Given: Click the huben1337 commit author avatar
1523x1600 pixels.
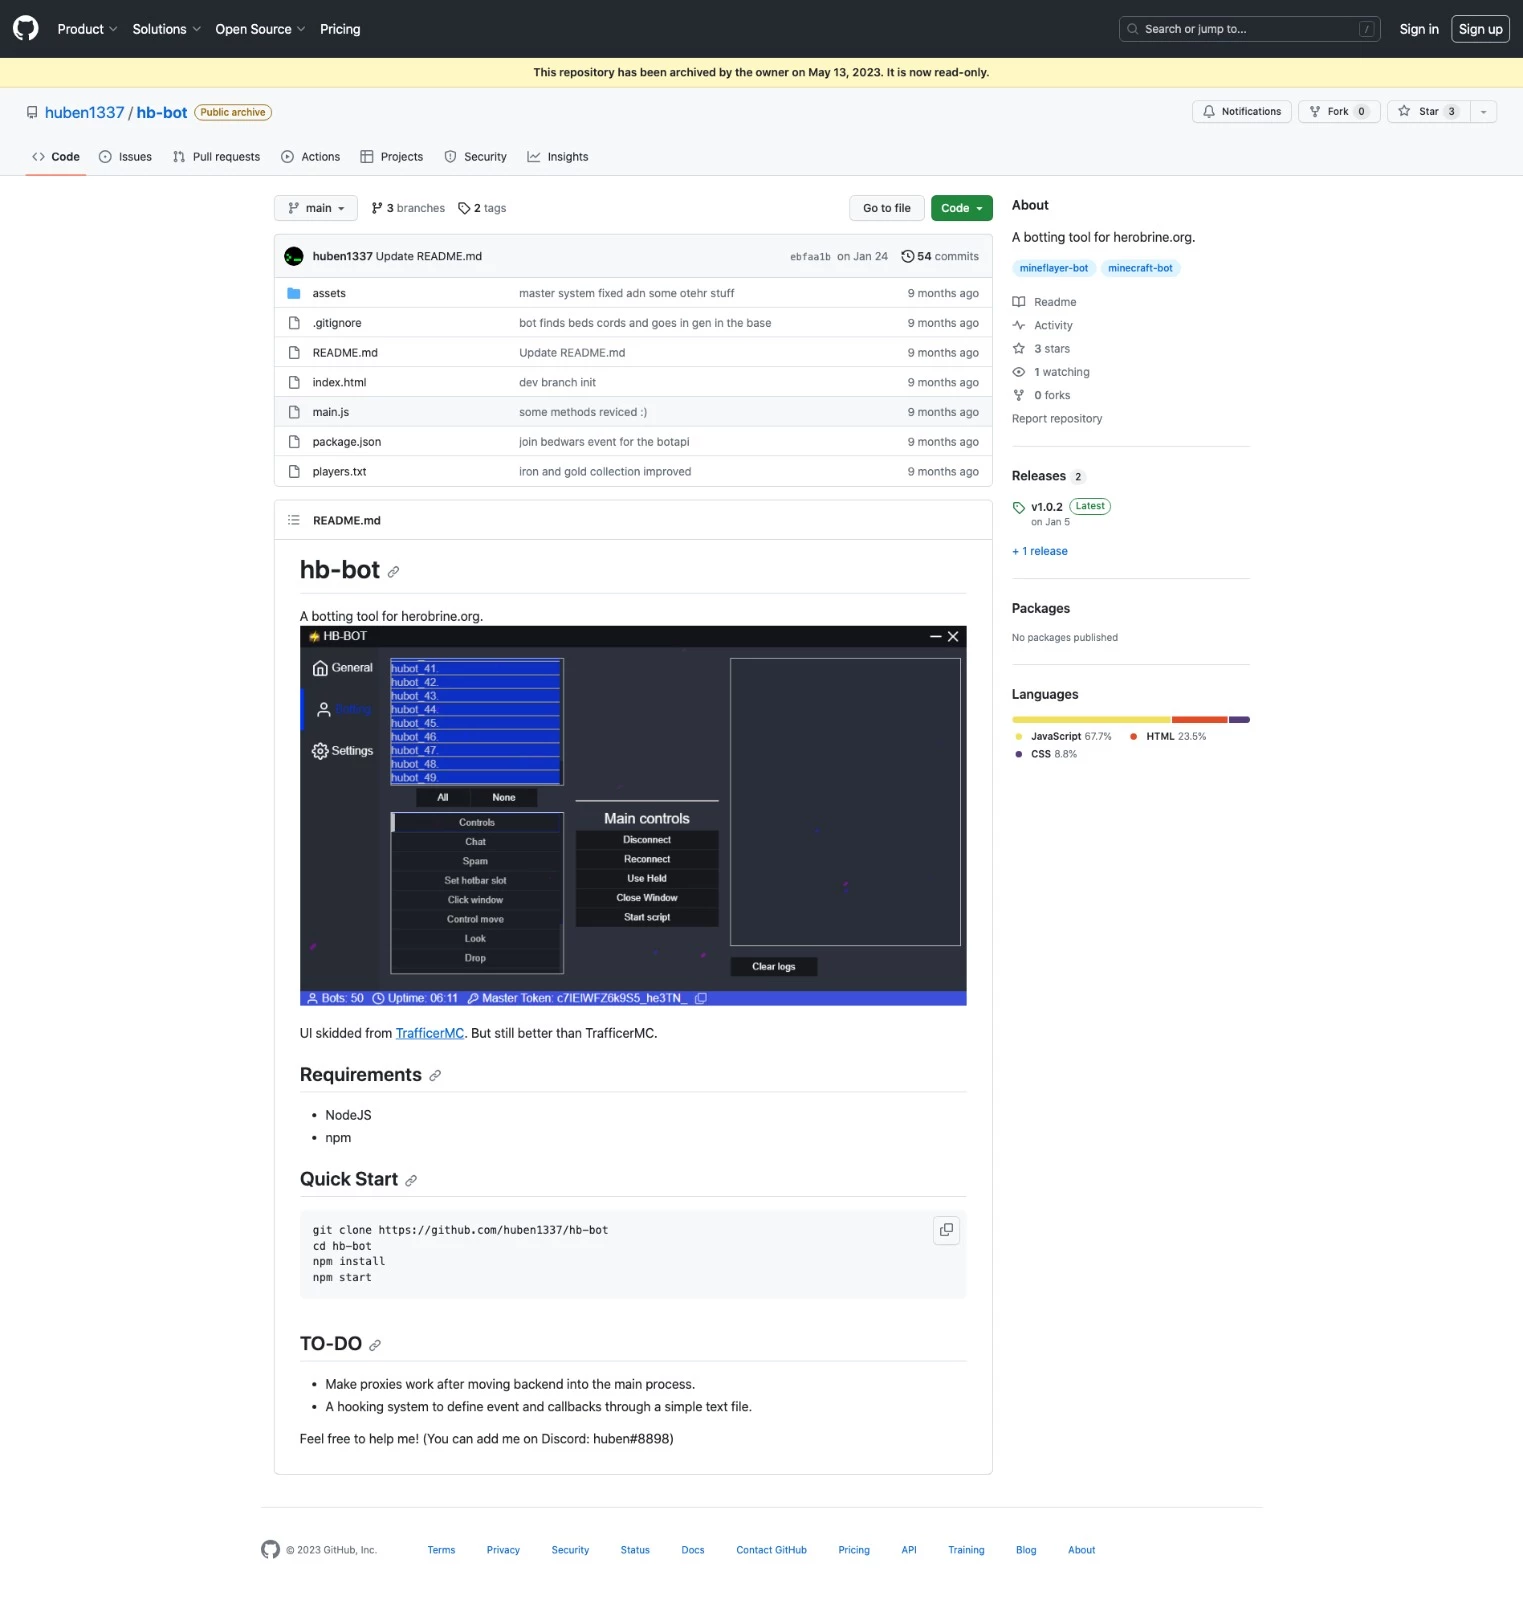Looking at the screenshot, I should pos(294,257).
